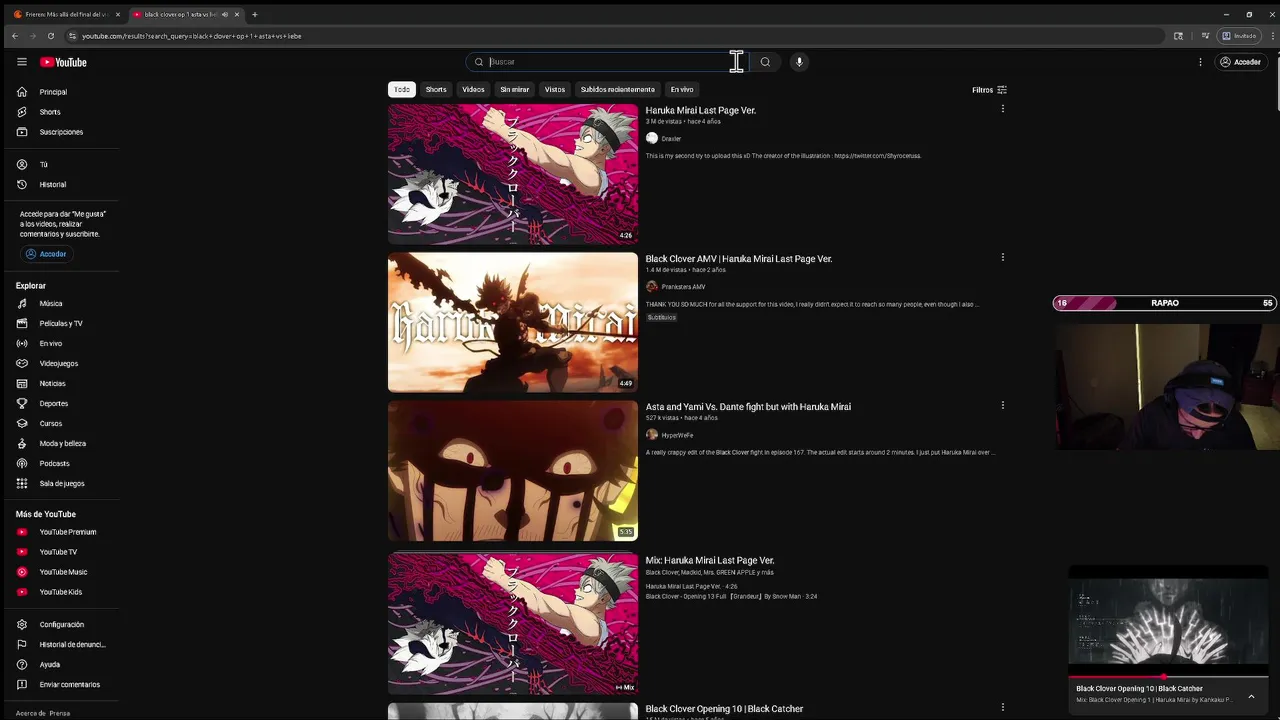Open Suscripciones in the sidebar
The height and width of the screenshot is (720, 1280).
[x=60, y=132]
